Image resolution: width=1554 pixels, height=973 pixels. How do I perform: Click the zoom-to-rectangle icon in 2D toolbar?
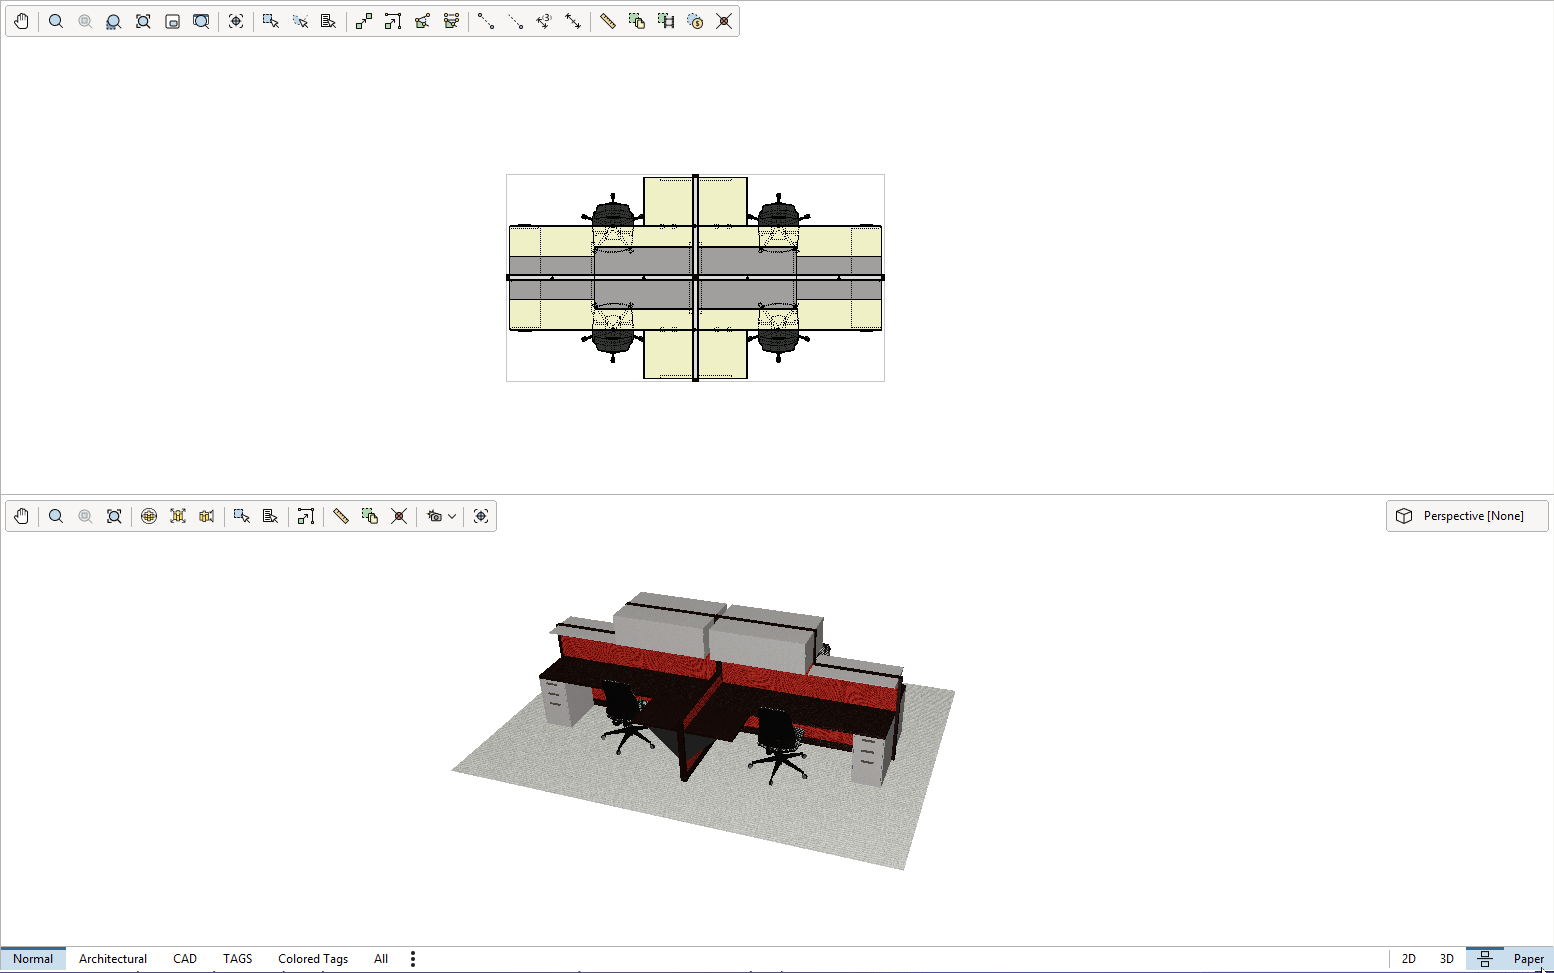click(172, 21)
